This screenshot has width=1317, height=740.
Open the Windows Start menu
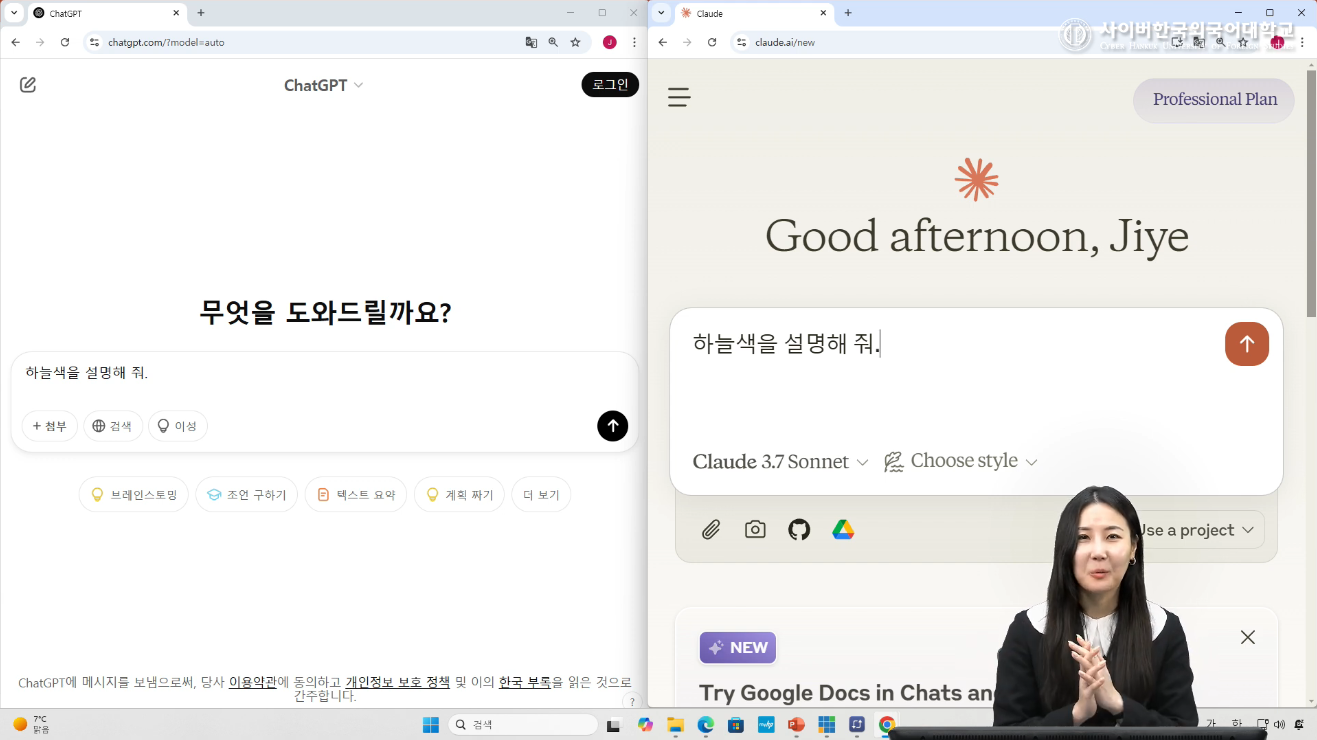(x=430, y=724)
